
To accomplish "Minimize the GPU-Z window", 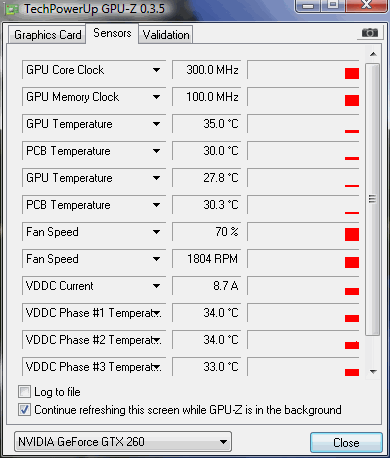I will coord(308,6).
